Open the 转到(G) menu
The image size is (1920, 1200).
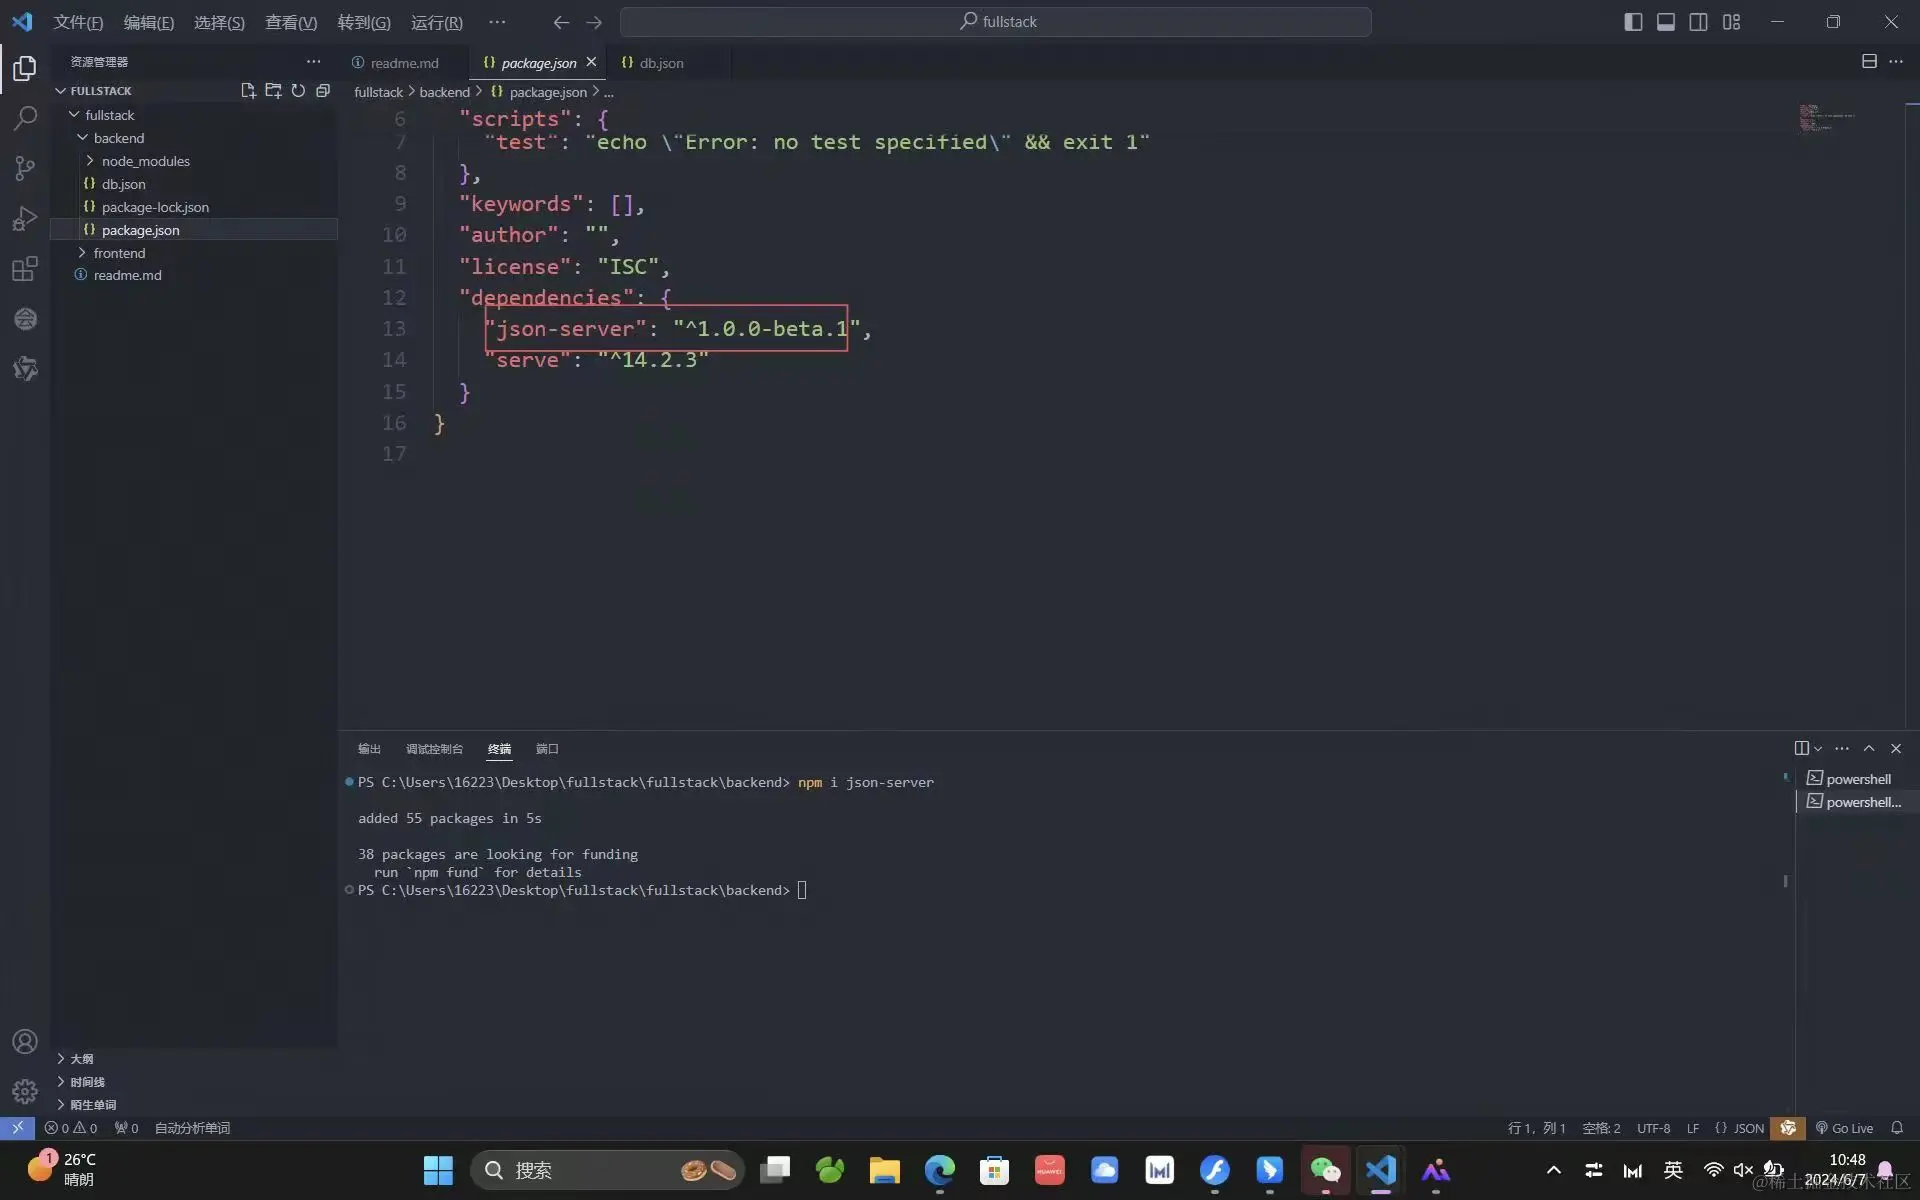364,22
